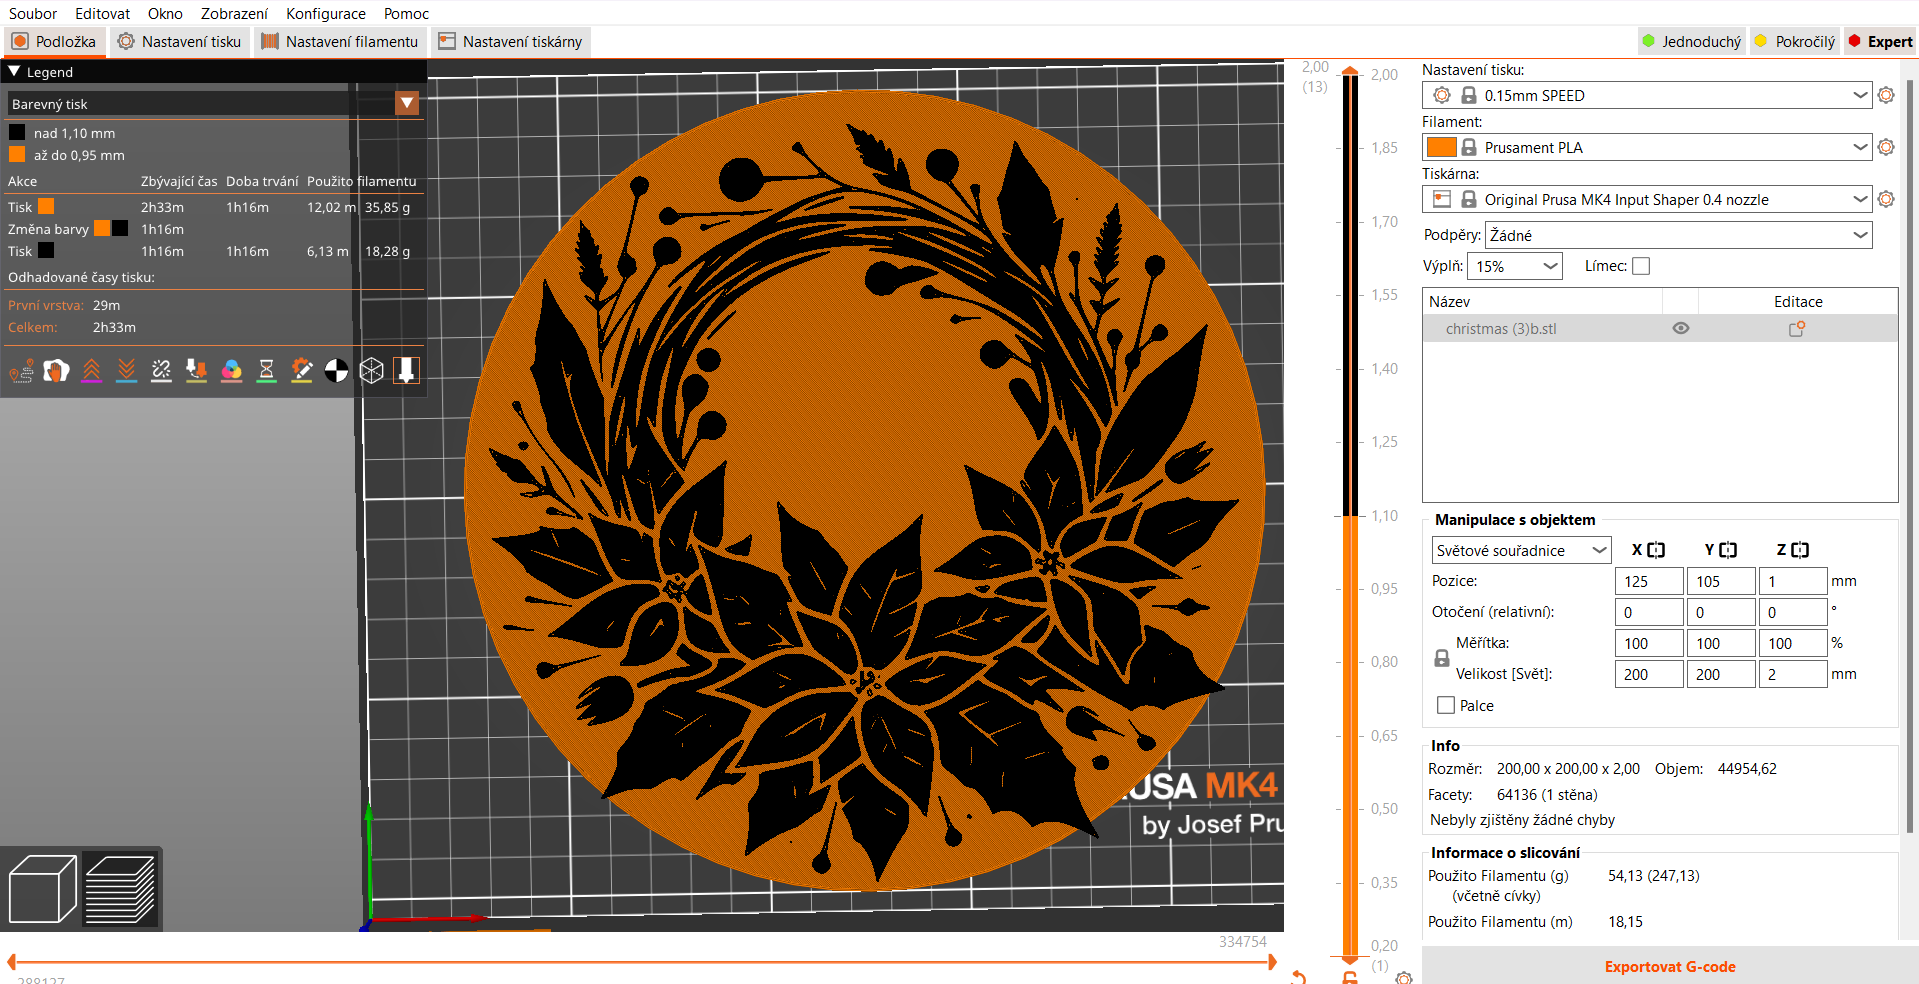The width and height of the screenshot is (1919, 984).
Task: Open vertical slider settings gear icon
Action: coord(1404,977)
